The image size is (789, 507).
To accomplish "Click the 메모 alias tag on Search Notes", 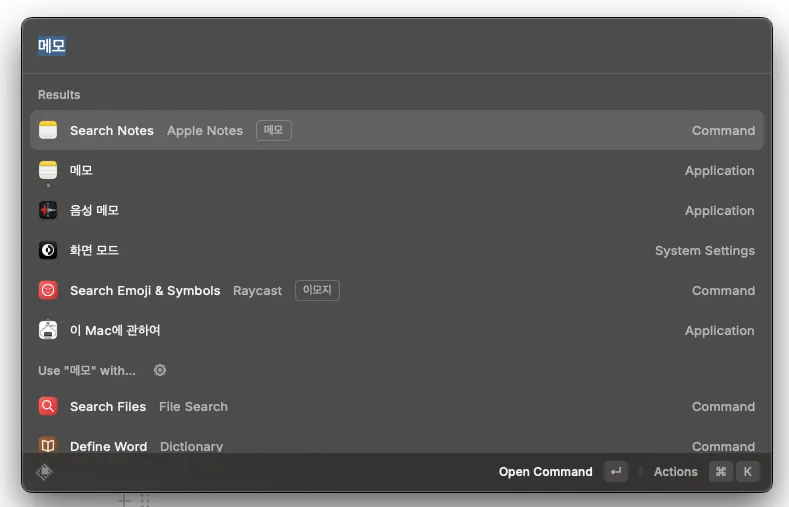I will pos(274,130).
